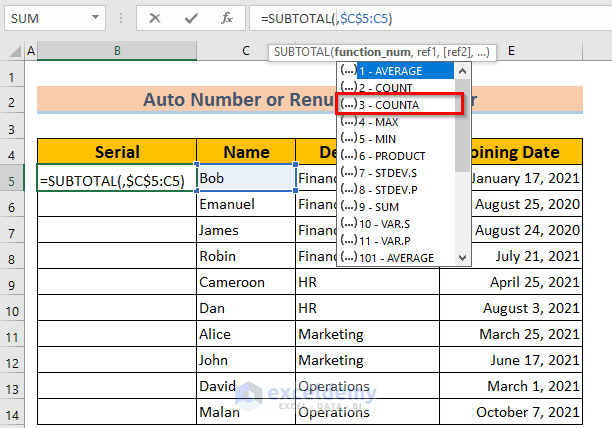Click the Enter checkmark formula button
The height and width of the screenshot is (428, 612).
[191, 19]
